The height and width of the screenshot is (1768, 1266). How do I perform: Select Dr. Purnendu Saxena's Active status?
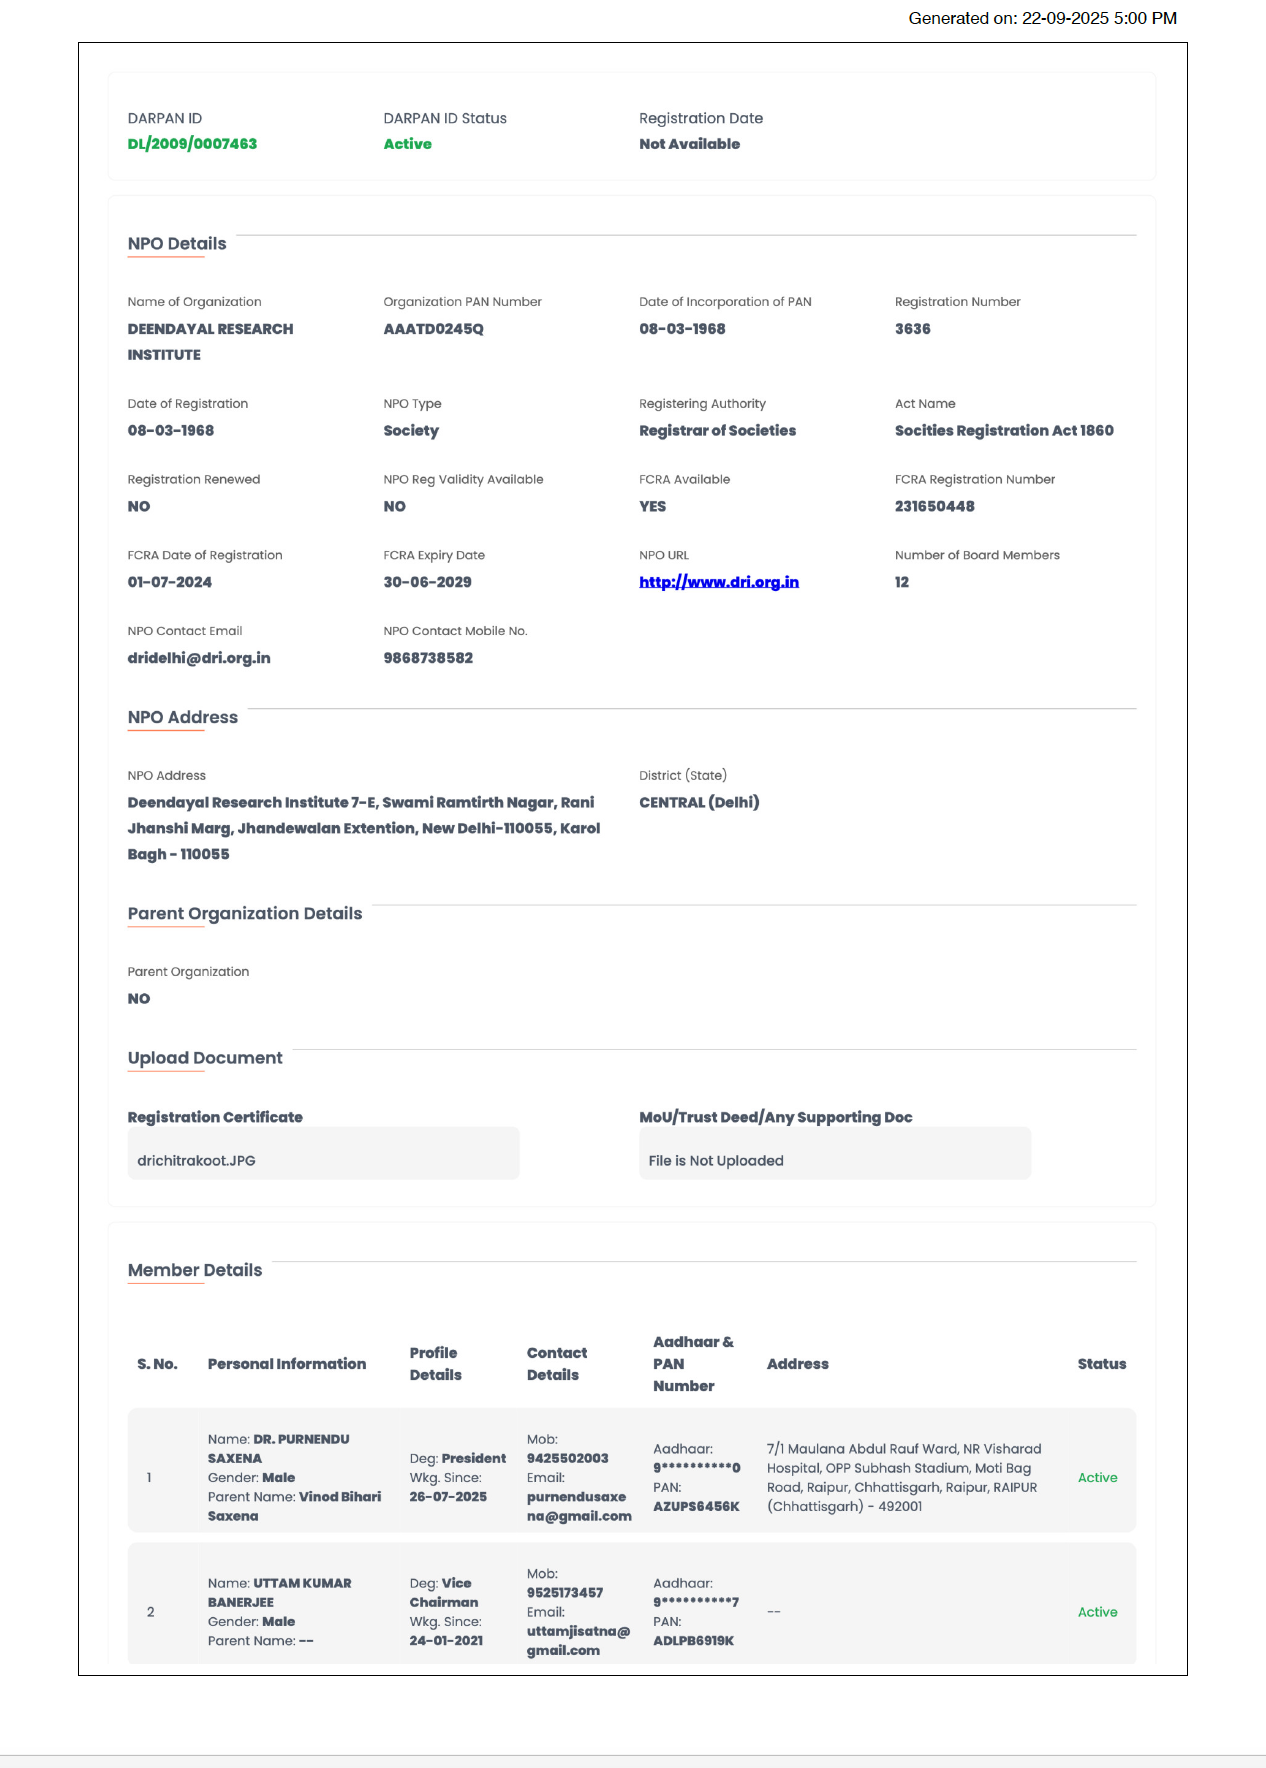click(x=1098, y=1477)
